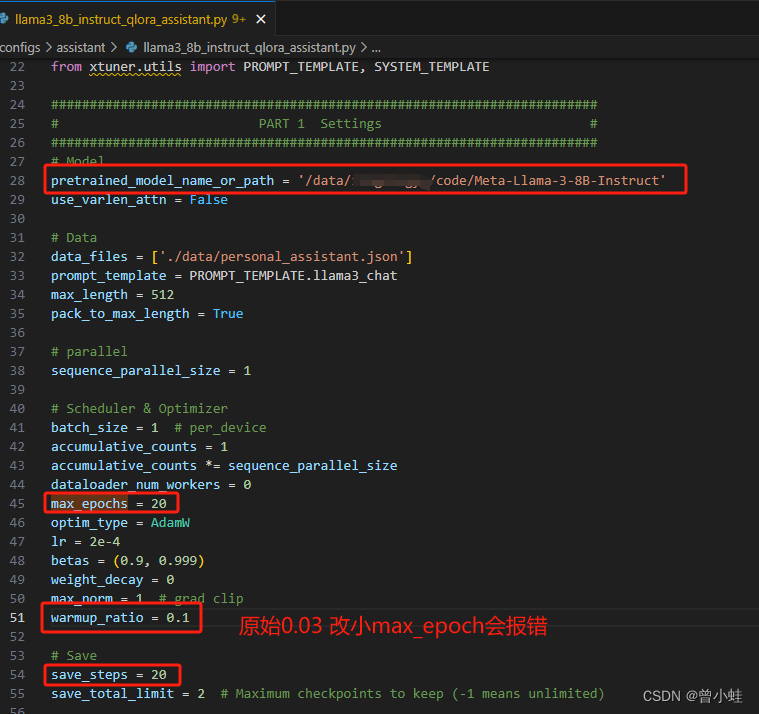Open the assistant breadcrumb folder
This screenshot has width=759, height=714.
click(x=80, y=47)
